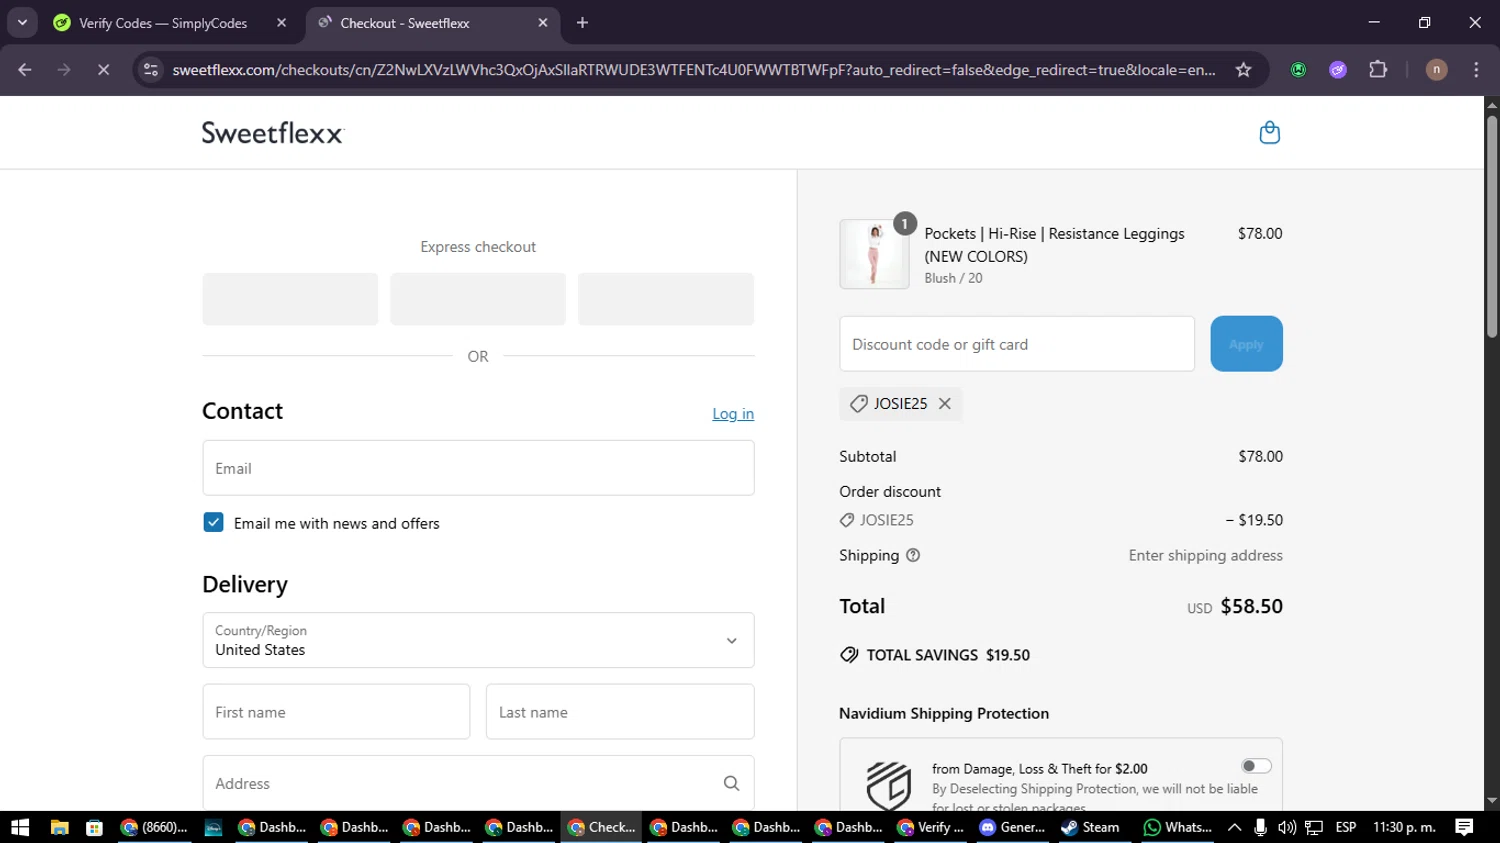Click the shipping help question mark icon
This screenshot has height=843, width=1500.
(912, 556)
